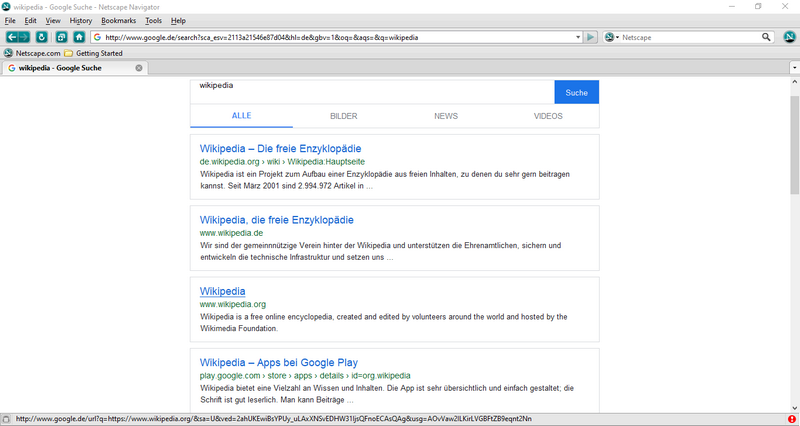
Task: Switch to the BILDER results tab
Action: point(344,116)
